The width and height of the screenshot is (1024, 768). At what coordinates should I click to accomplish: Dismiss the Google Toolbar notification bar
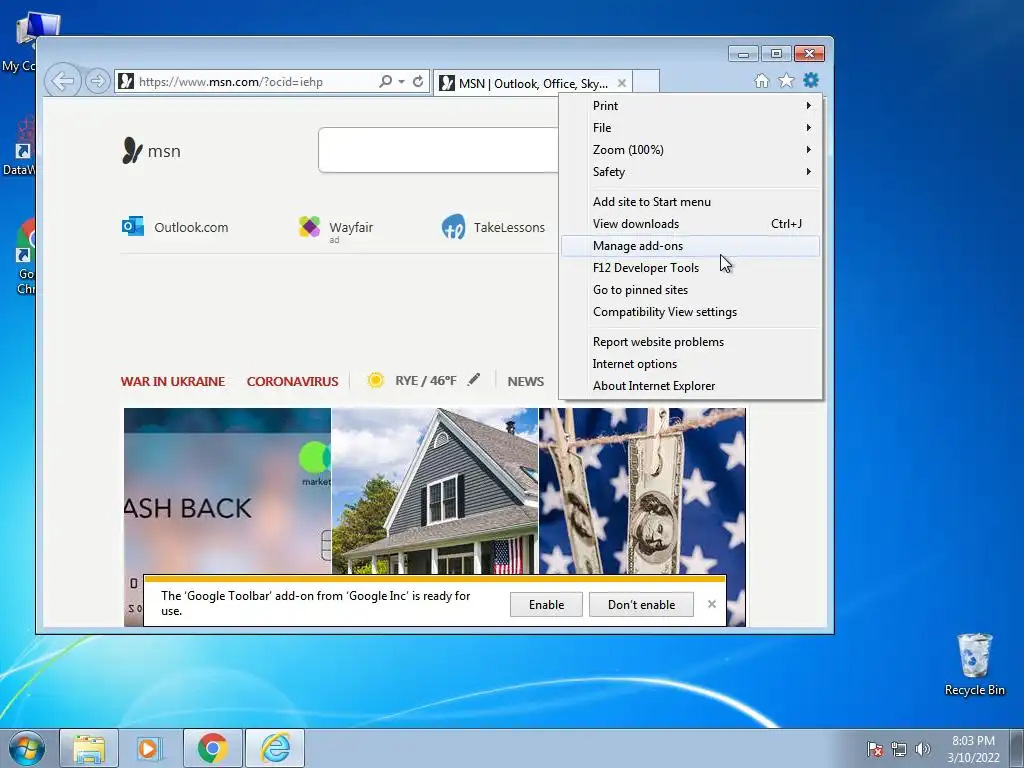coord(712,604)
